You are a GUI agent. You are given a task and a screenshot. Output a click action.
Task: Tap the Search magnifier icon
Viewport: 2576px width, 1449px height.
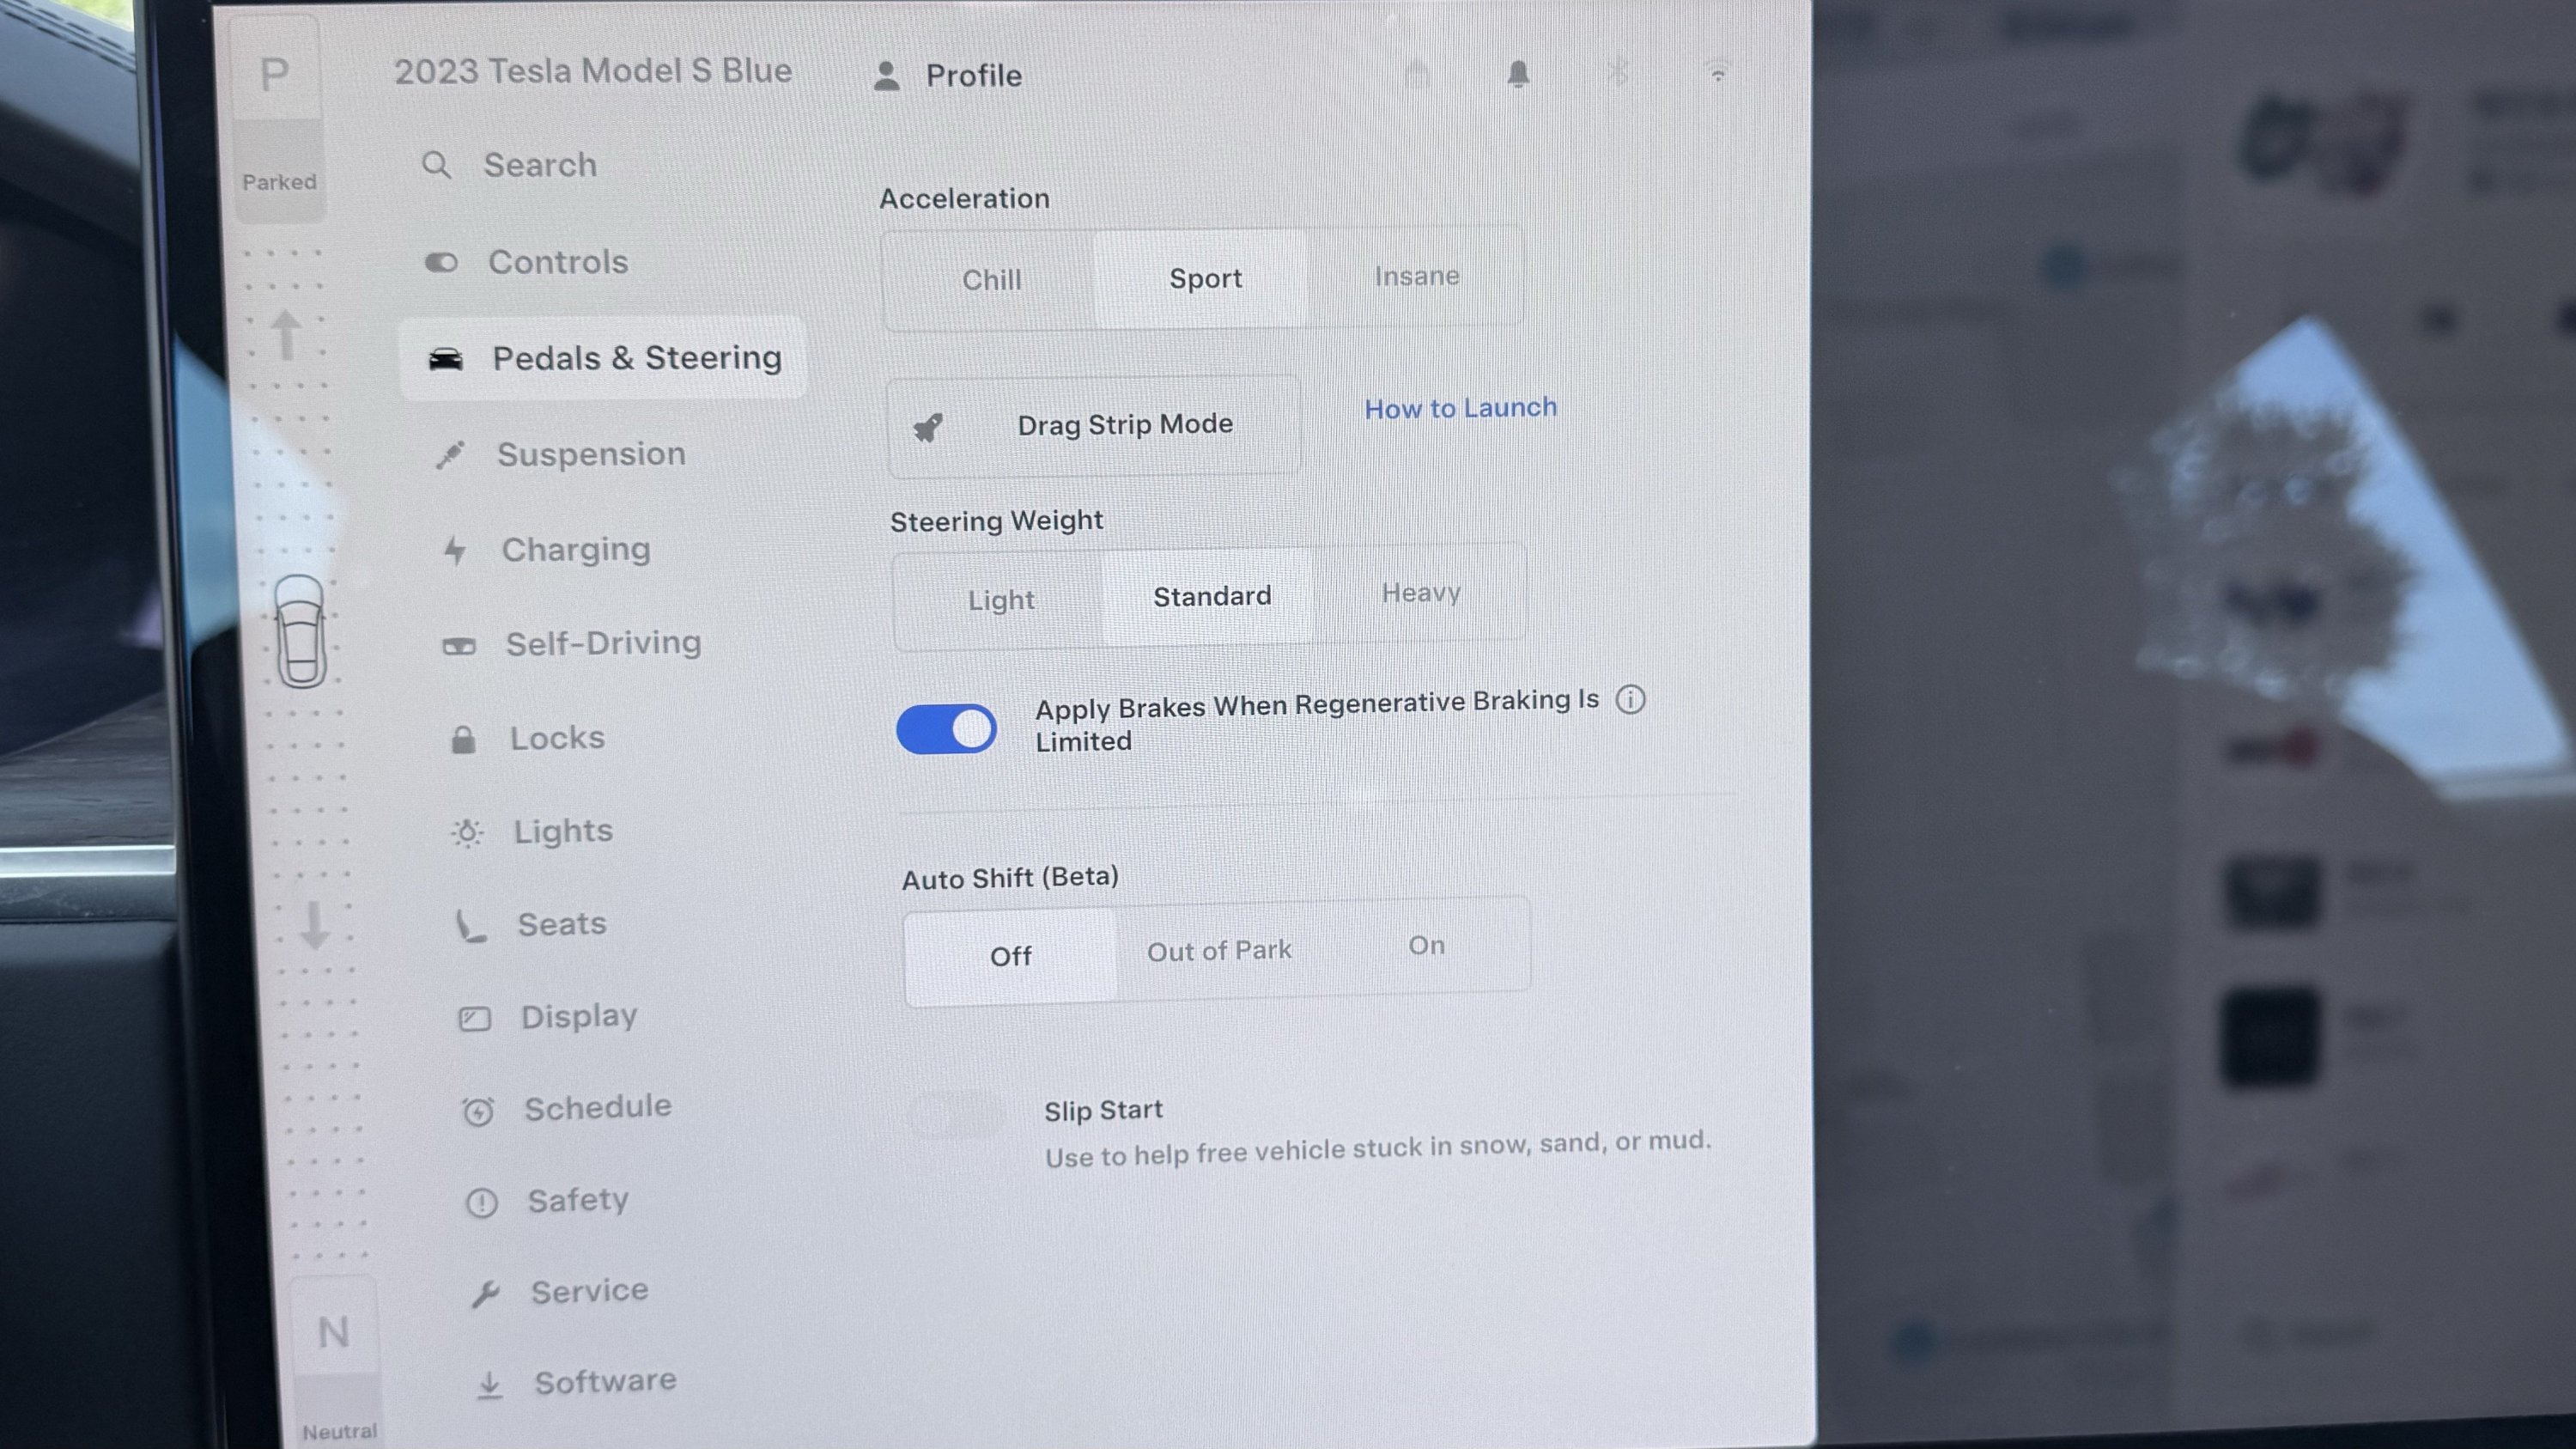pyautogui.click(x=436, y=165)
